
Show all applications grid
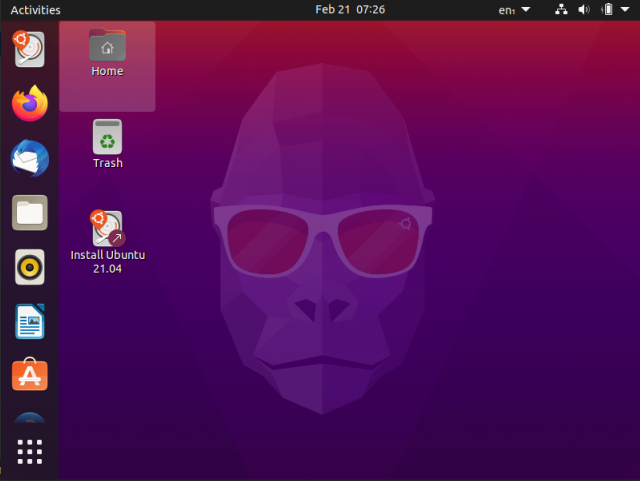point(29,452)
